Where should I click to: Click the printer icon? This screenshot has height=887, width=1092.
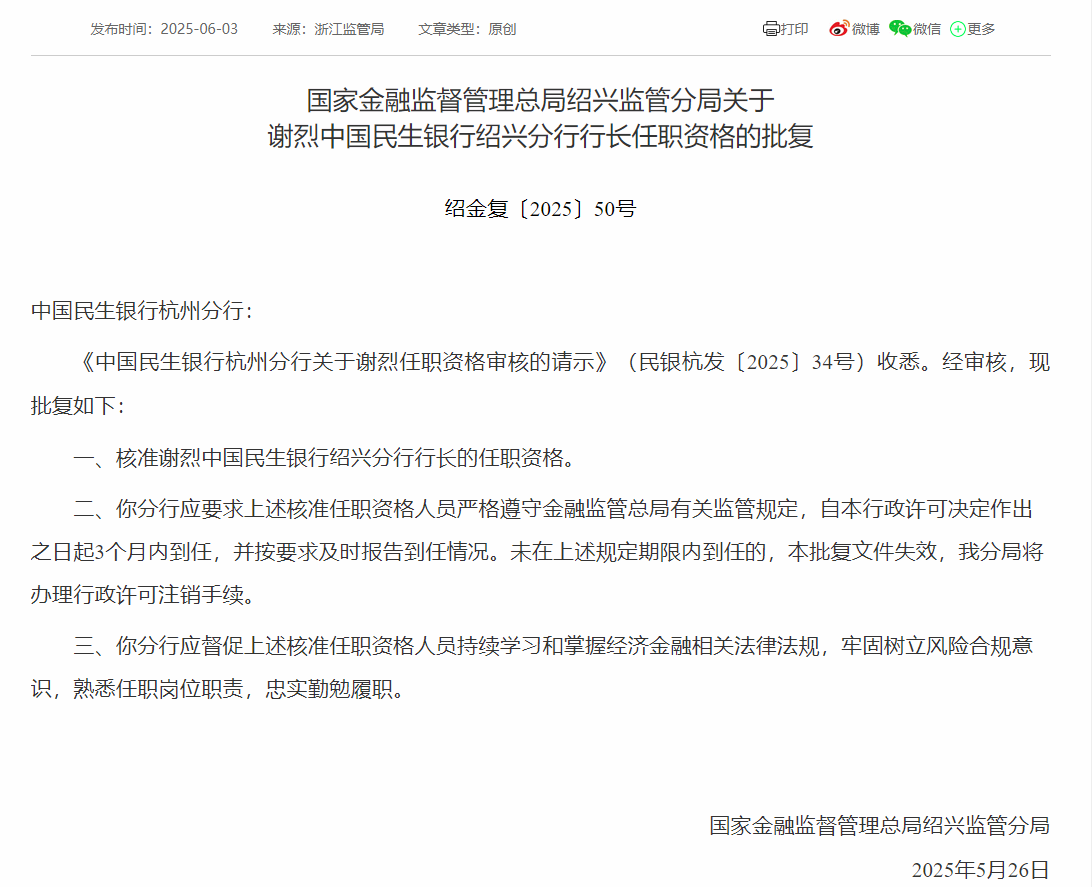point(771,29)
